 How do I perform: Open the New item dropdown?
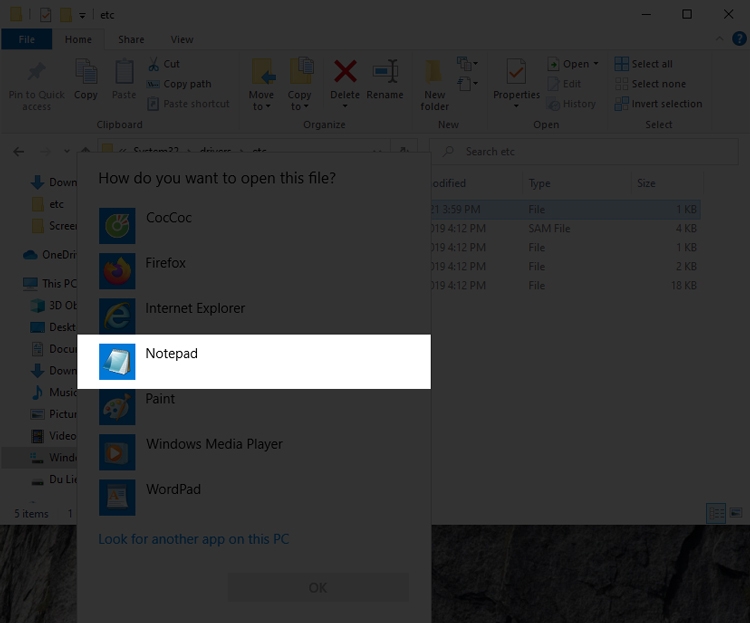[x=467, y=63]
